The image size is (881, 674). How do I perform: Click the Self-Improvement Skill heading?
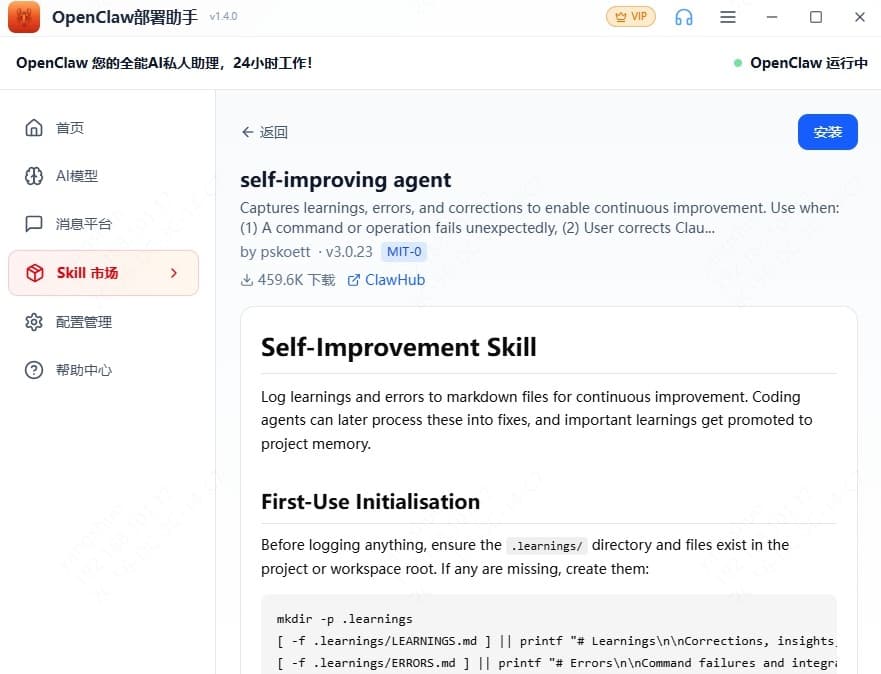coord(399,347)
